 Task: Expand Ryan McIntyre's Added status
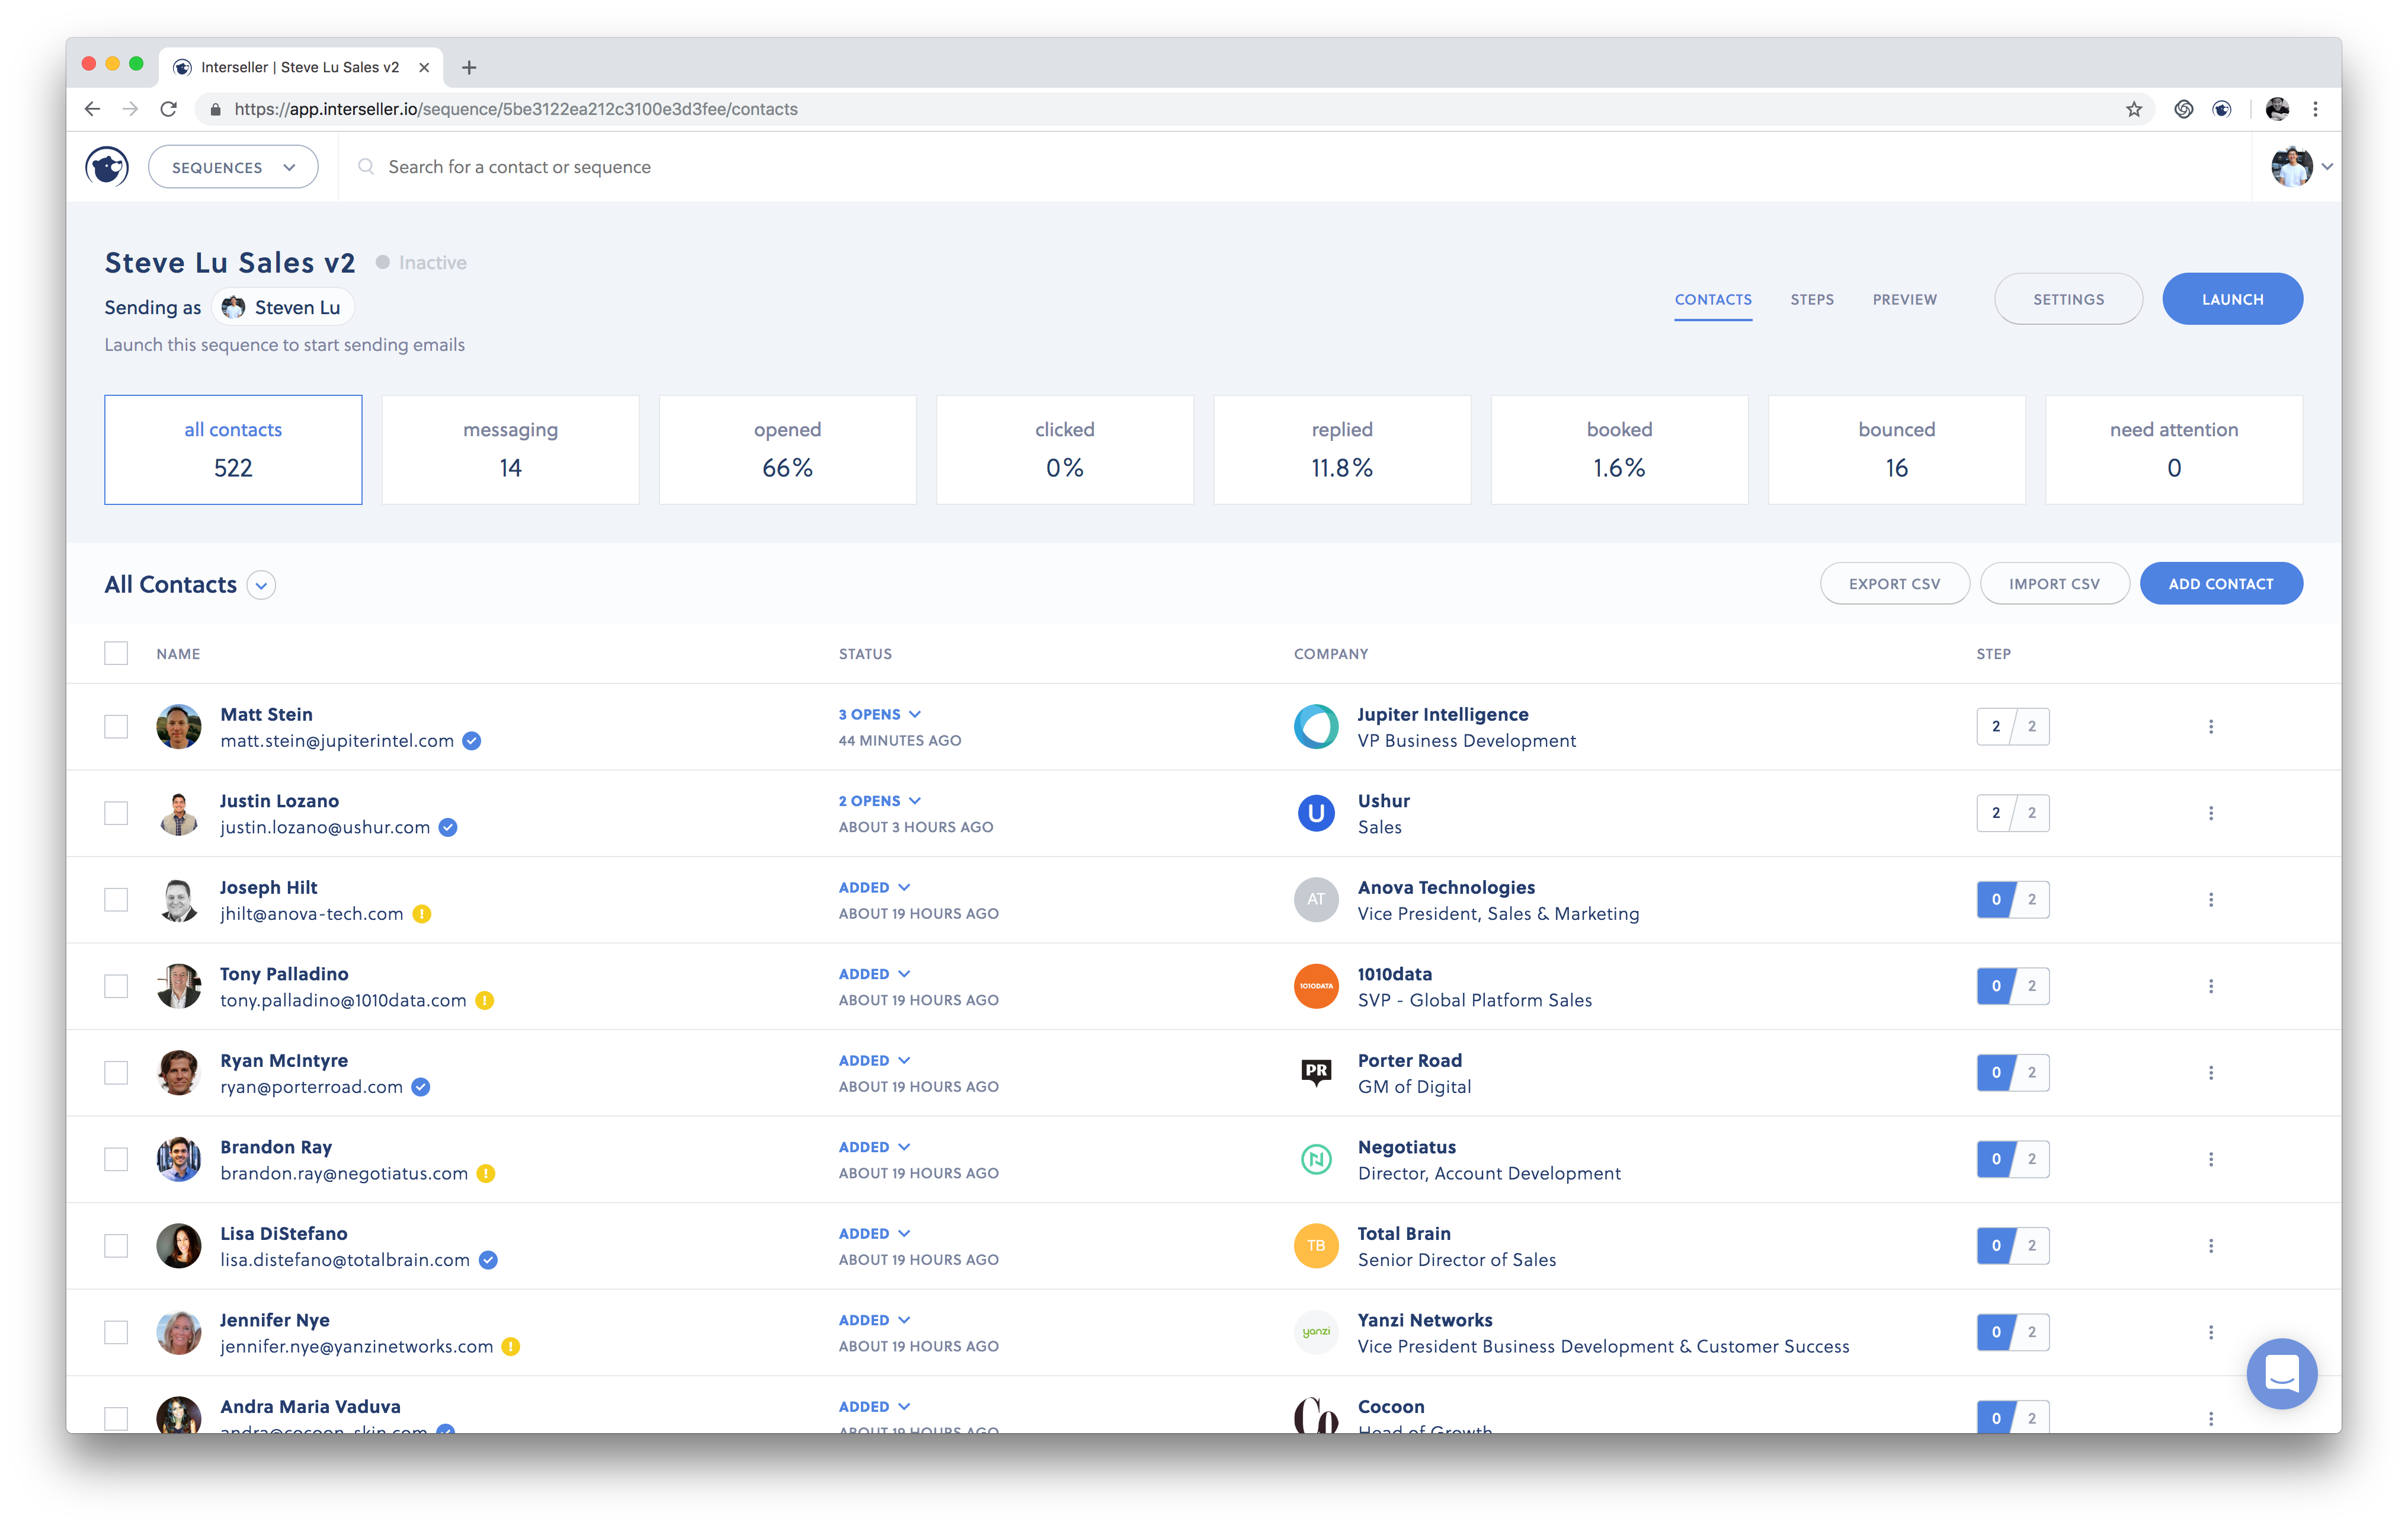[x=875, y=1061]
